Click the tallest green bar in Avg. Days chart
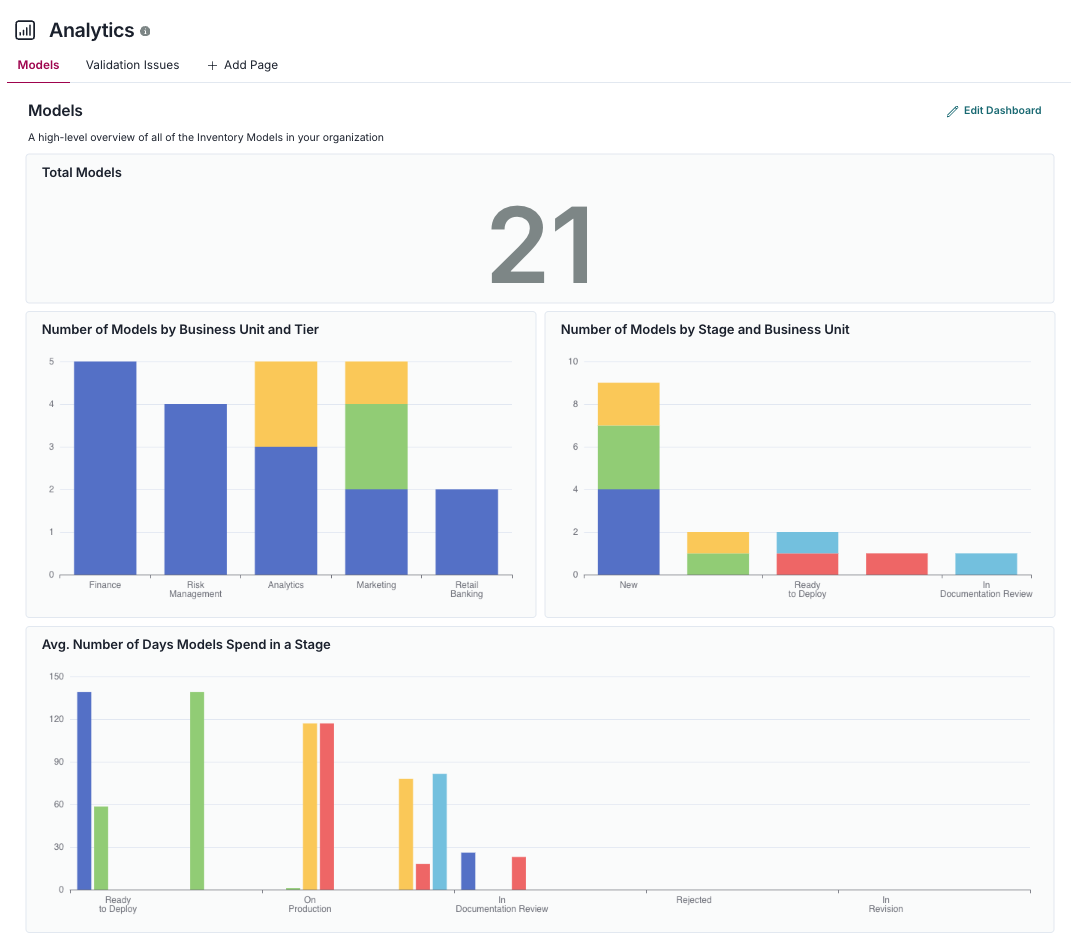 pos(197,790)
